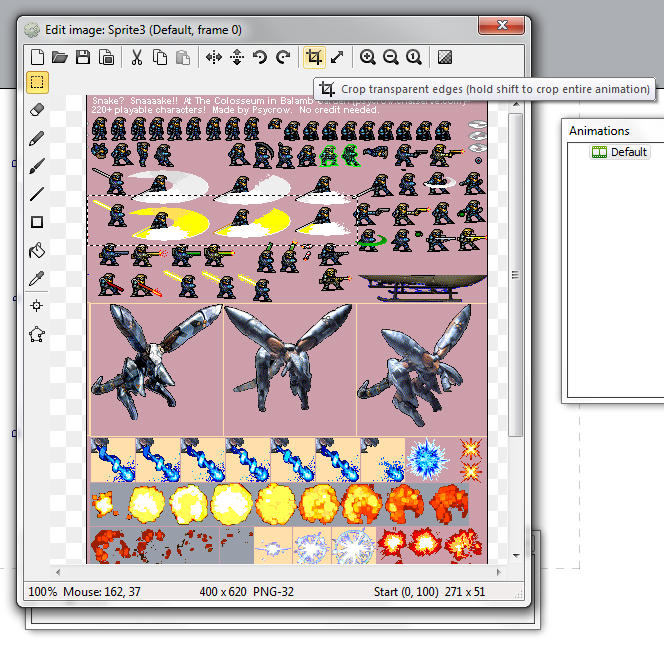Close the Edit image window
Screen dimensions: 664x645
501,25
